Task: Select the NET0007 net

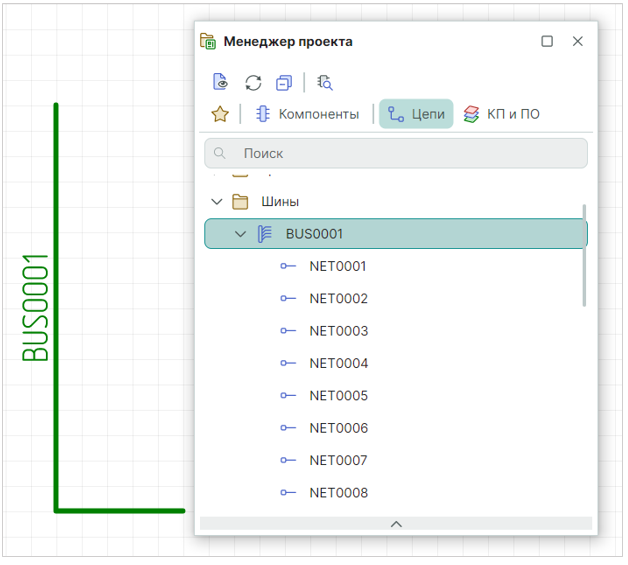Action: click(x=338, y=460)
